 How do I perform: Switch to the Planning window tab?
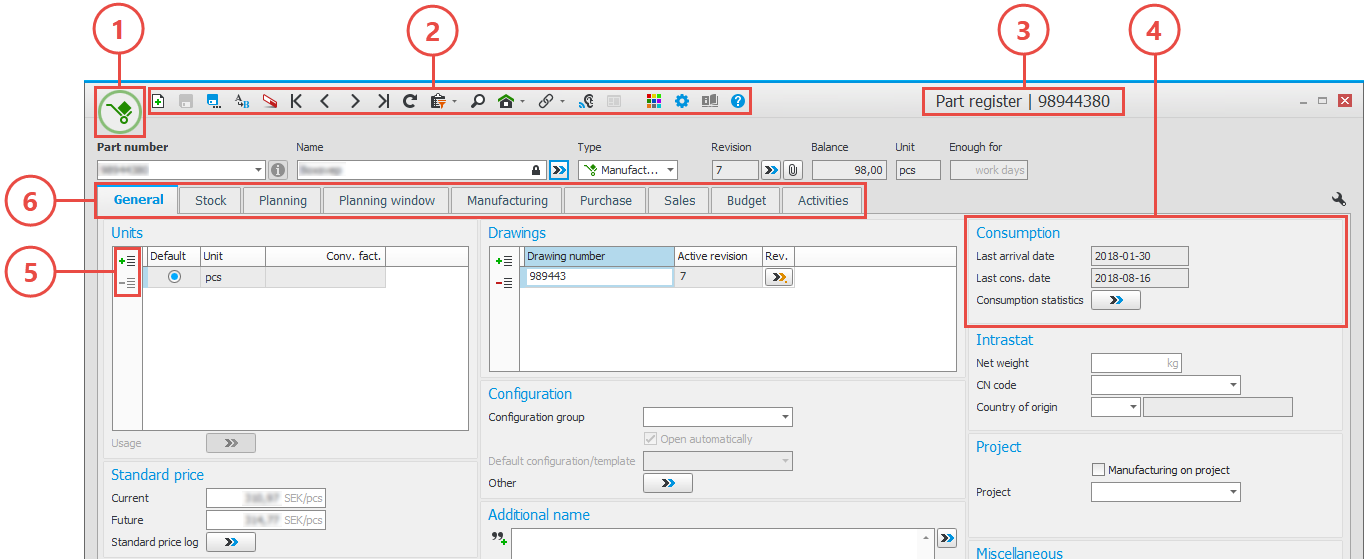click(x=387, y=200)
